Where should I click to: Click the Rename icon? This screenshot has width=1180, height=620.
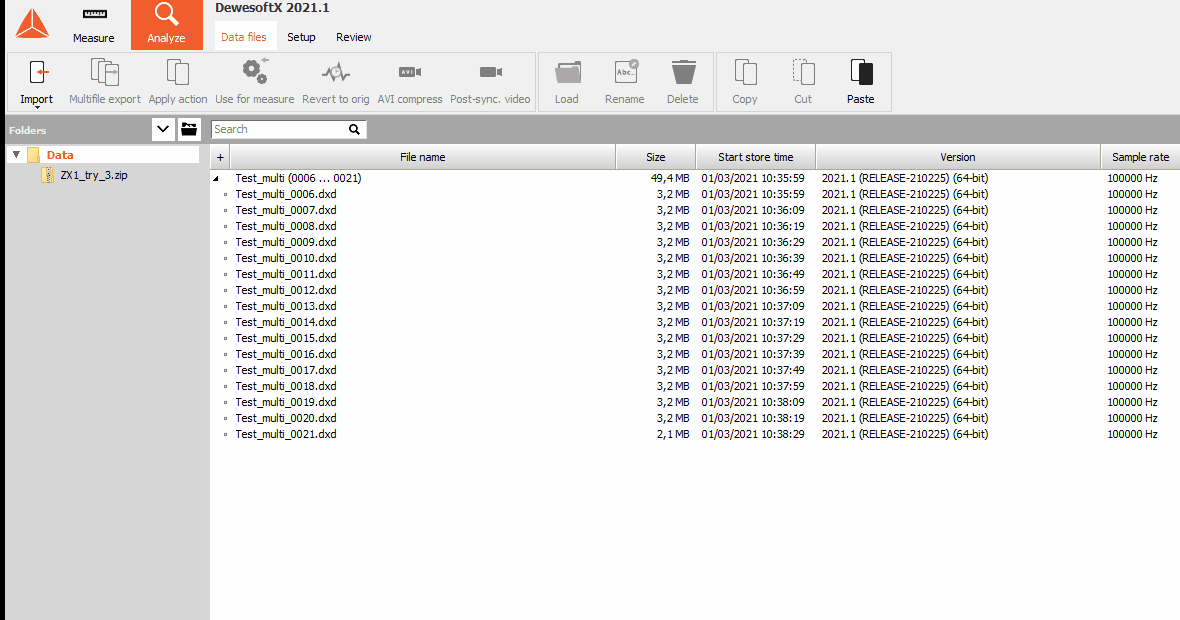tap(625, 72)
